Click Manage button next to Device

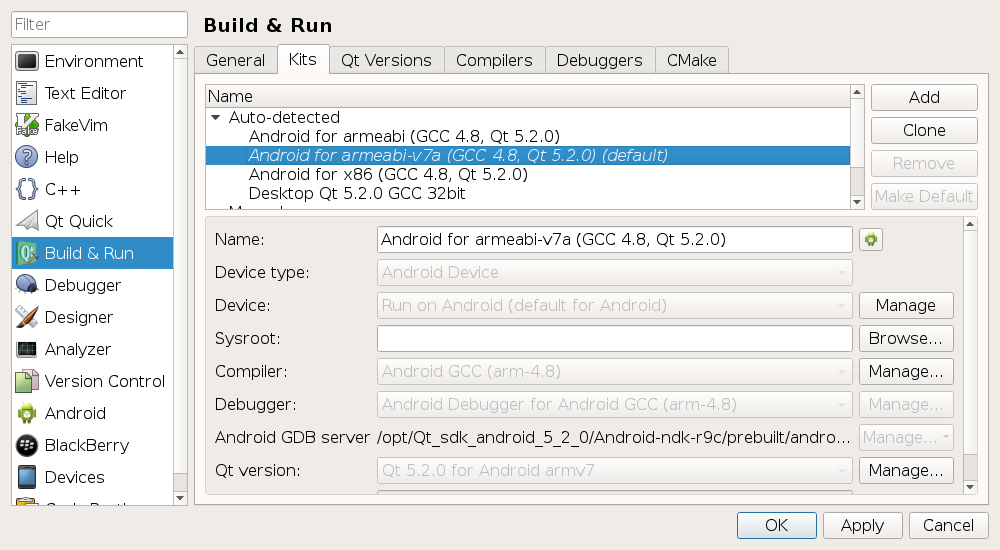click(x=906, y=306)
